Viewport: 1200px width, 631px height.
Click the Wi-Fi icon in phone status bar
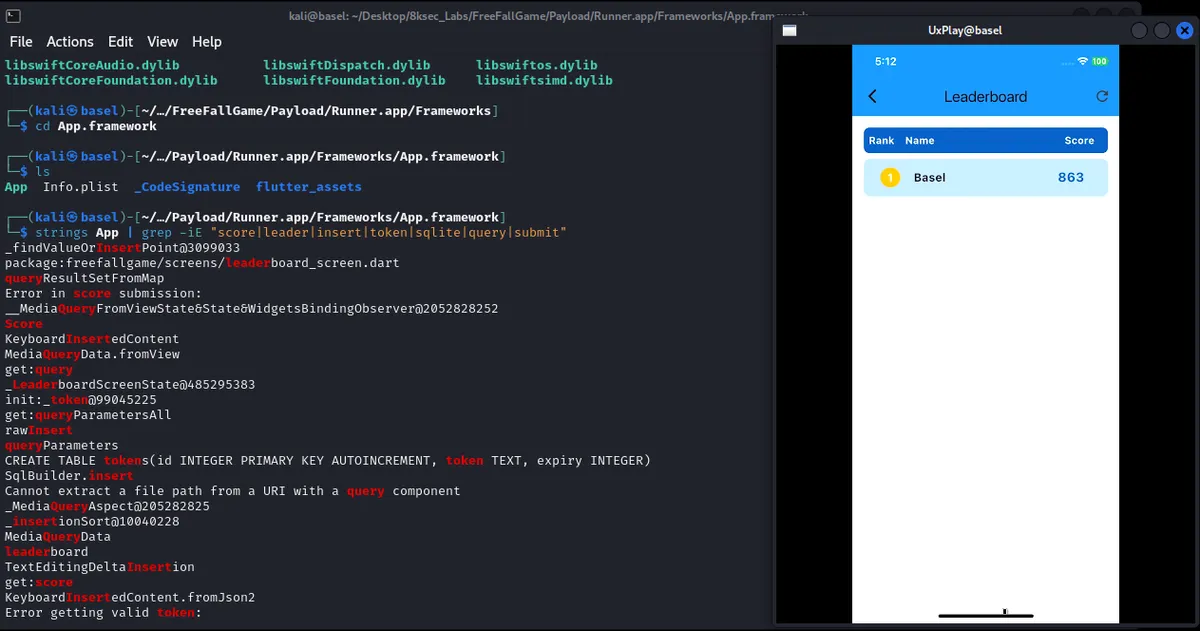(1082, 61)
